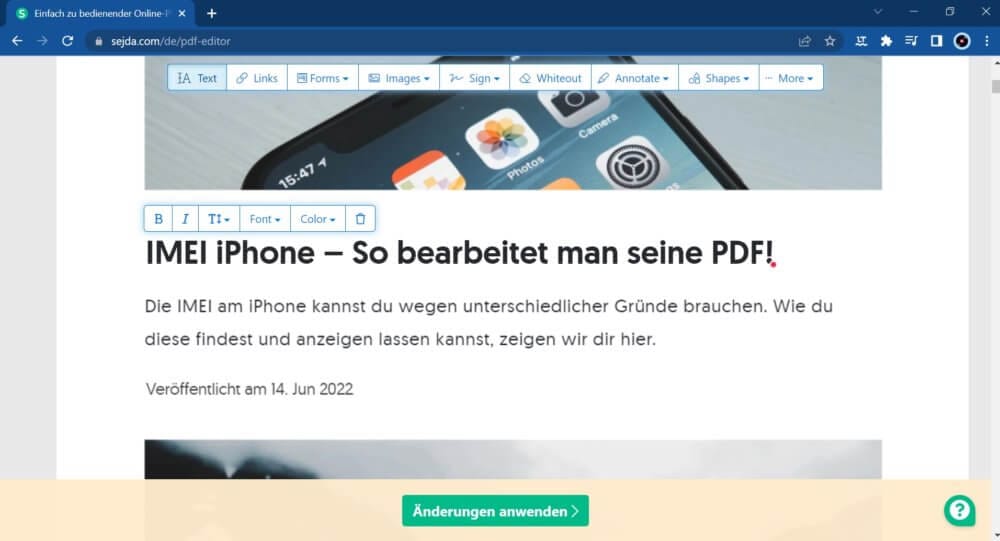Click the browser forward arrow
Screen dimensions: 1000x541
(42, 41)
